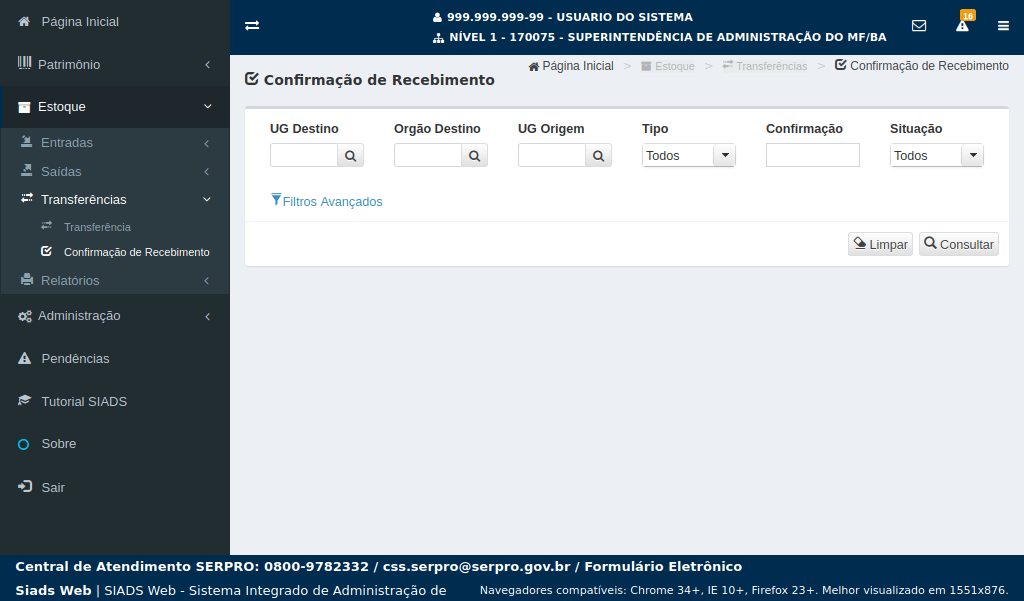
Task: Click the printer icon next to Relatórios
Action: point(27,280)
